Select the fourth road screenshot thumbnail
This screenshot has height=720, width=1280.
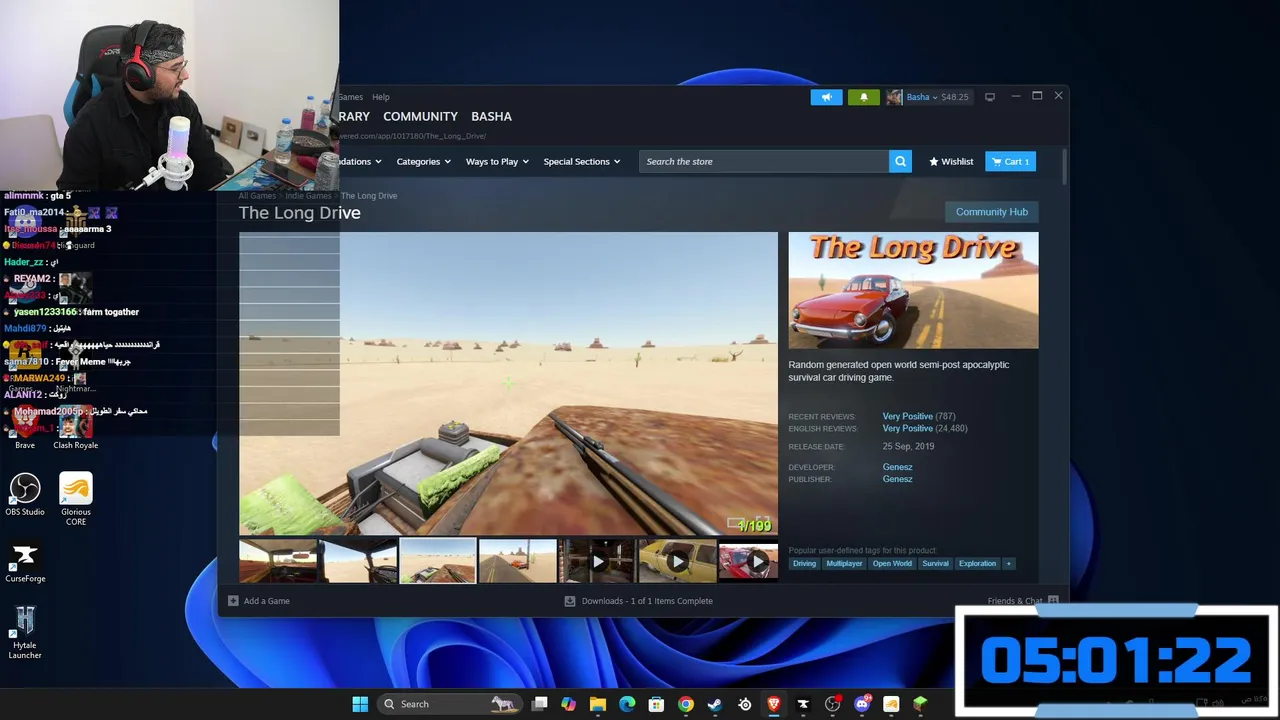(517, 561)
